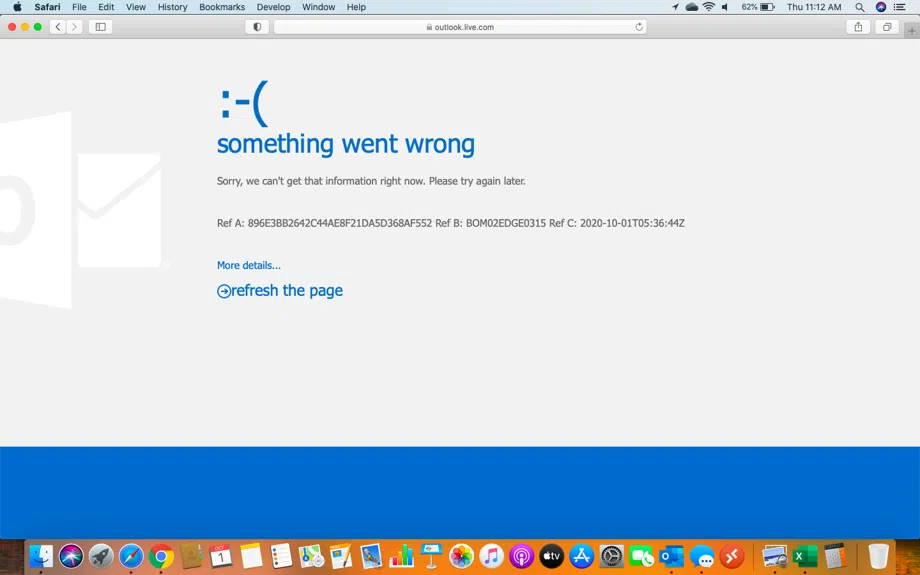Click the outlook.live.com address field
Viewport: 920px width, 575px height.
[x=460, y=27]
